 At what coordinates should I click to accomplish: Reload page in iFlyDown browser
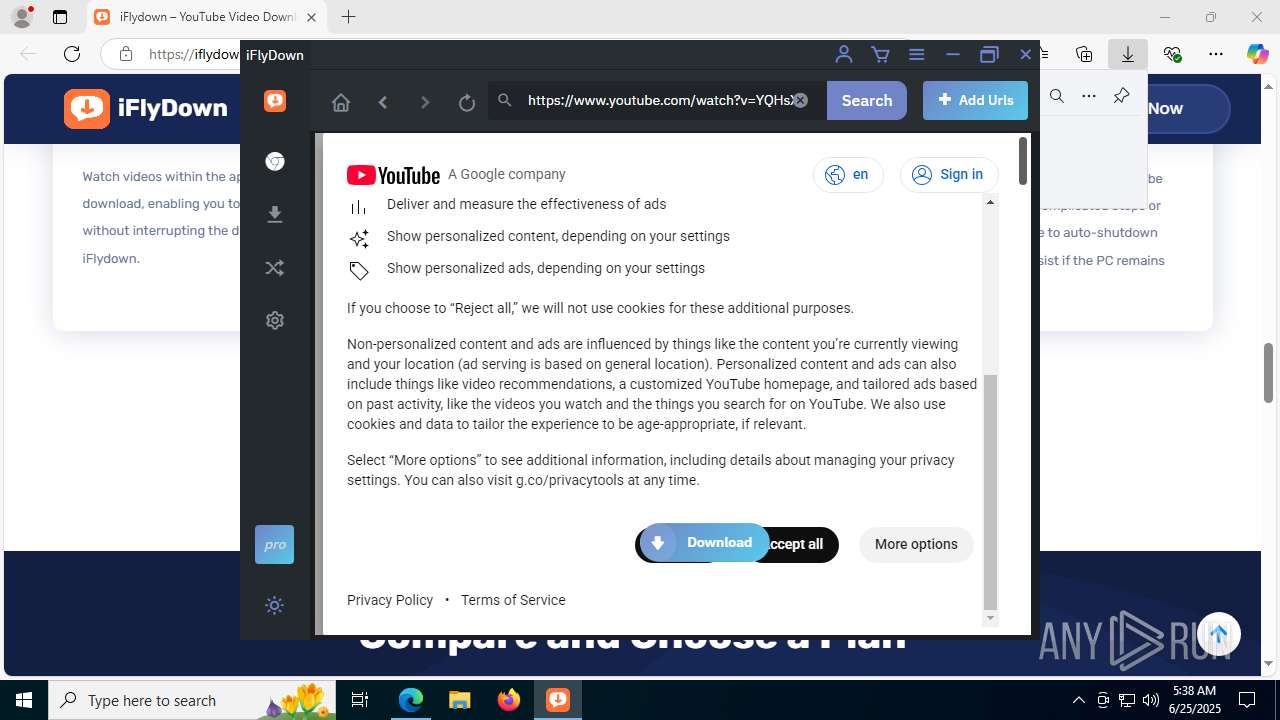tap(467, 102)
